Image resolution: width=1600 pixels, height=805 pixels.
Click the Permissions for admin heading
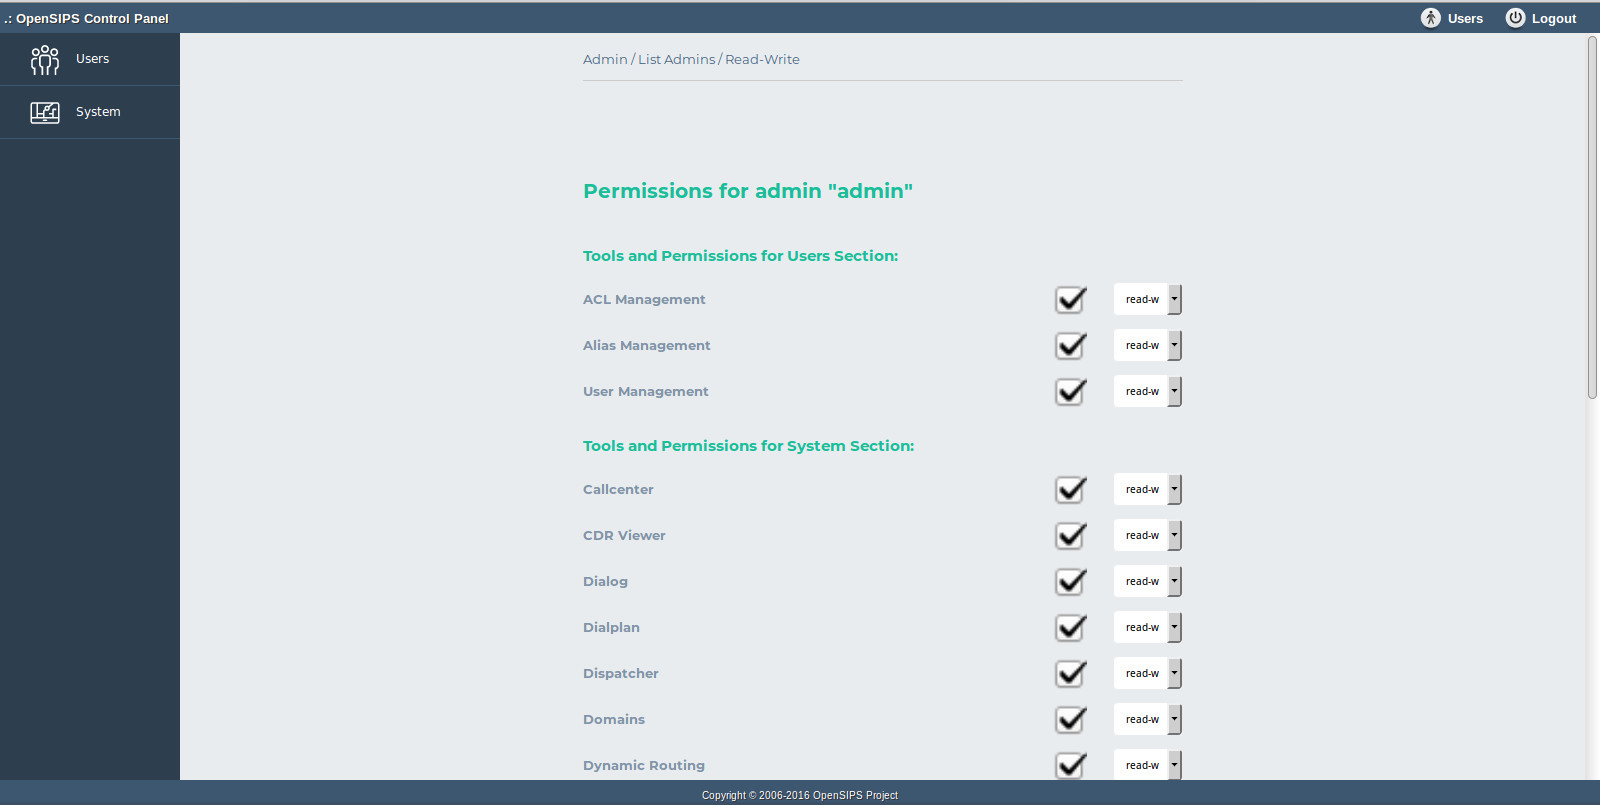748,191
